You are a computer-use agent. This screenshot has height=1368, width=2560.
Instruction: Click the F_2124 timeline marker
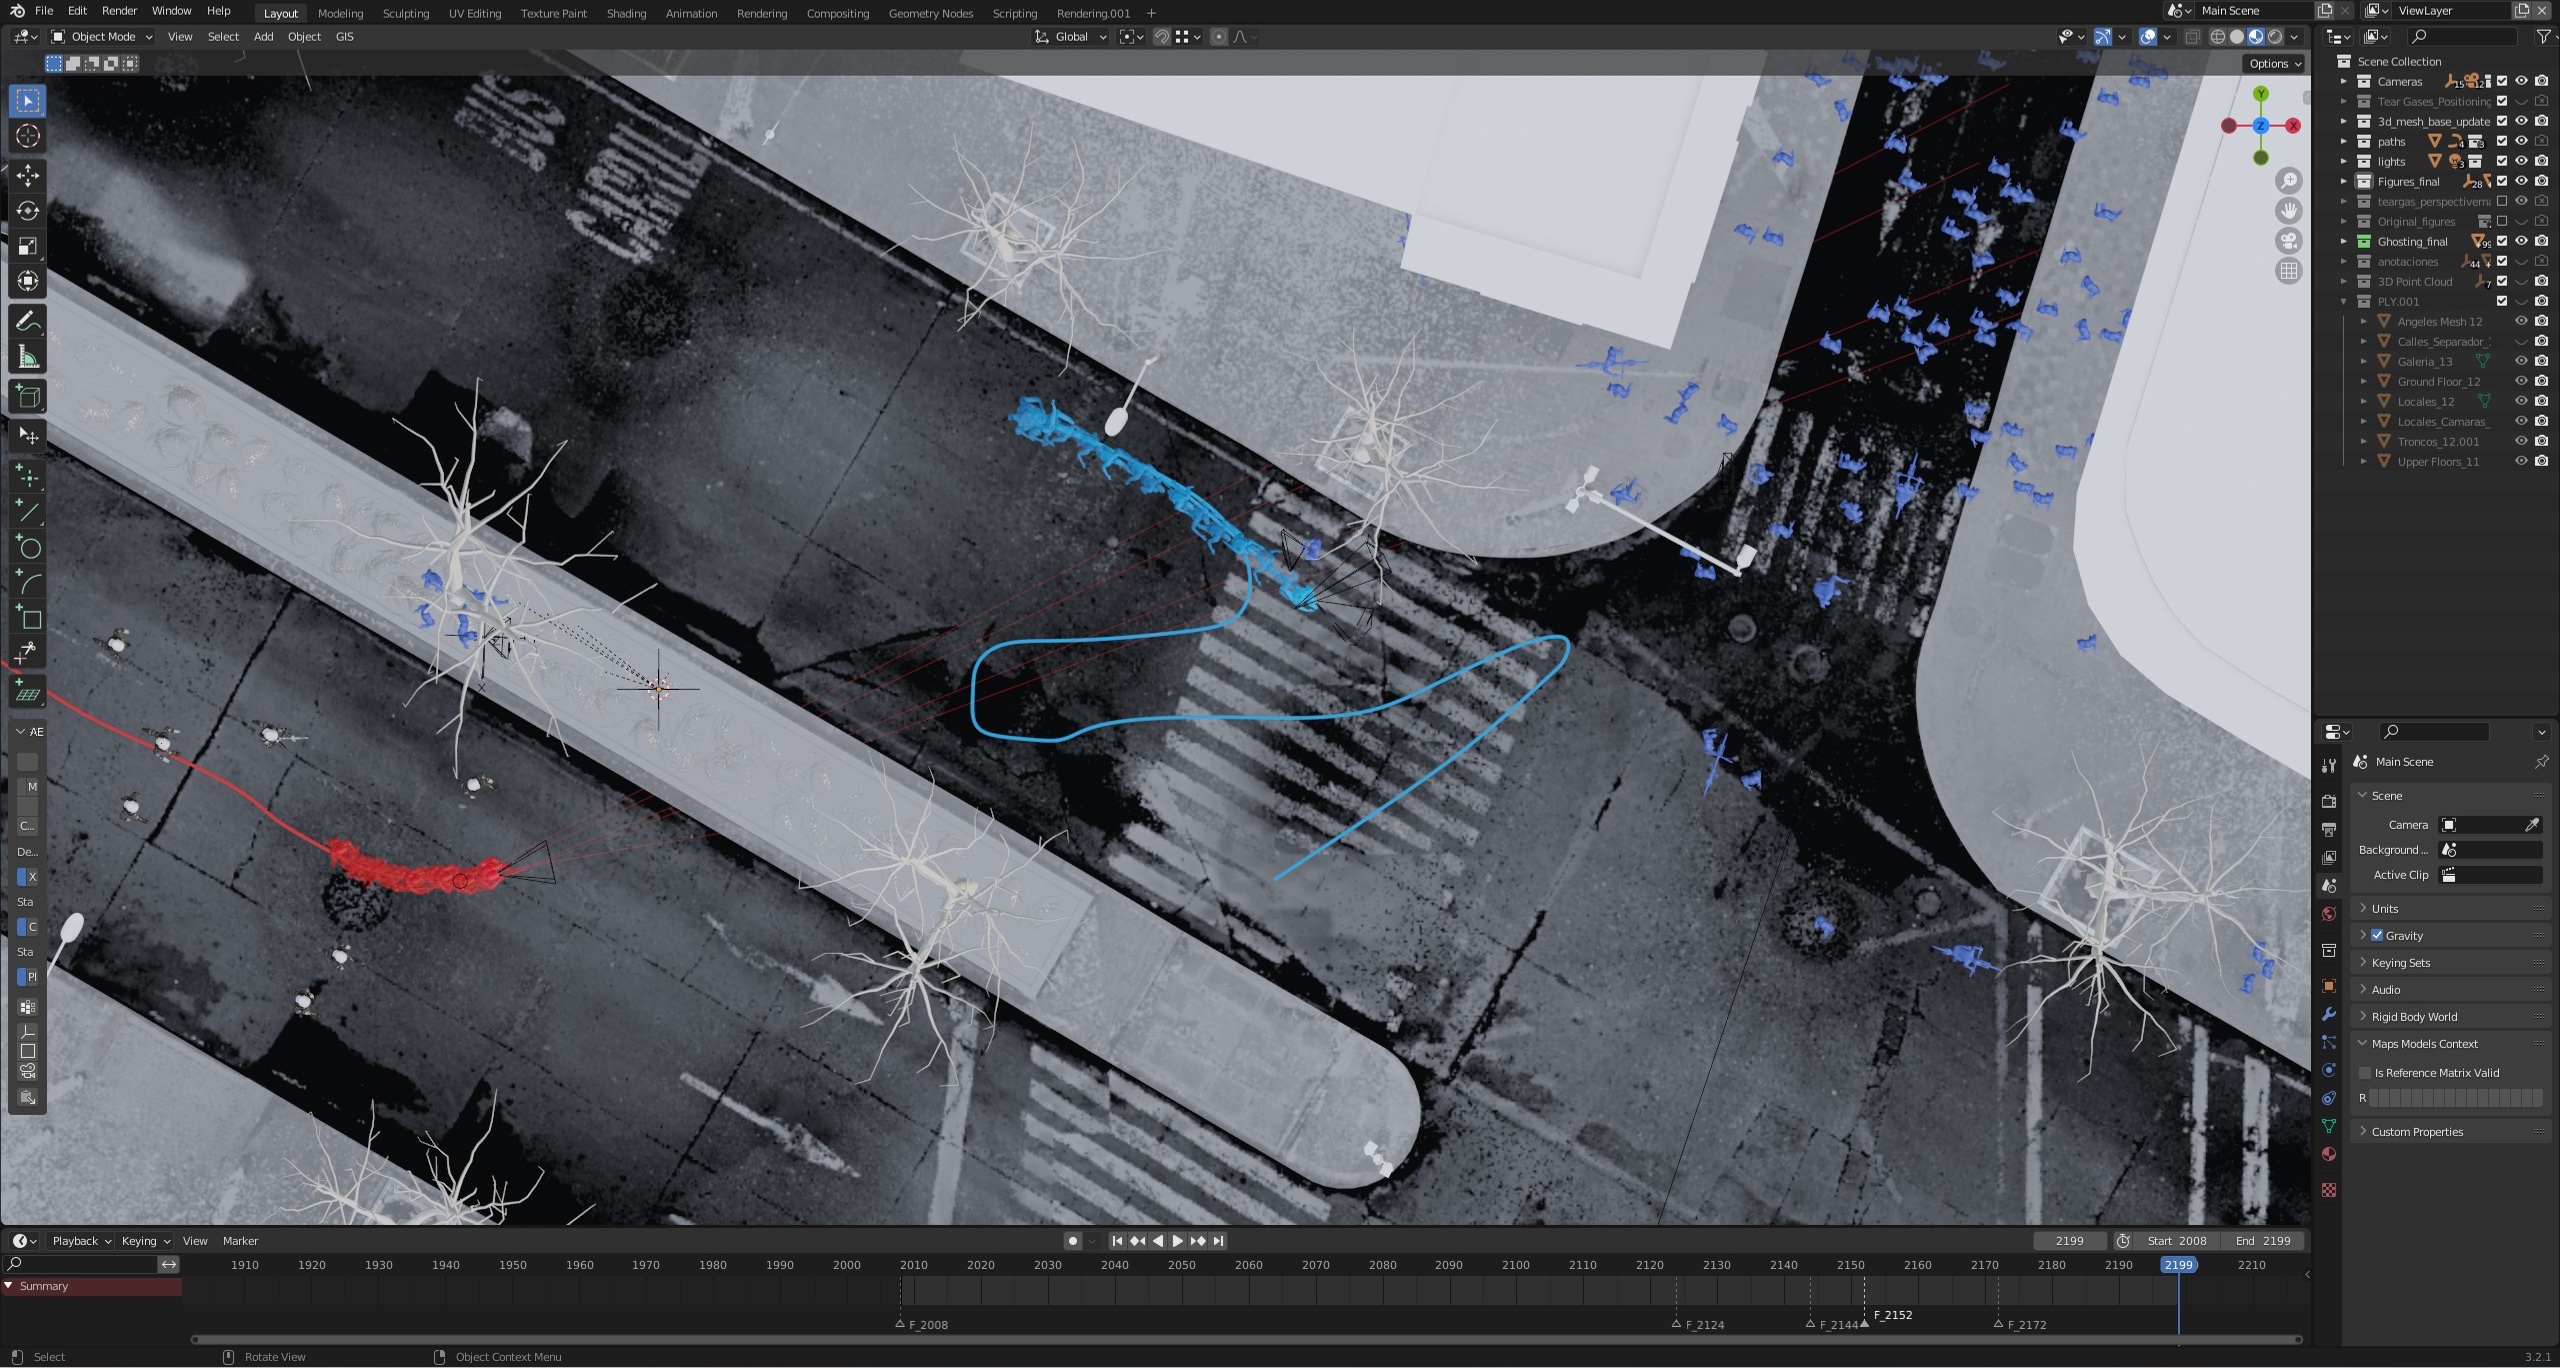(x=1677, y=1324)
